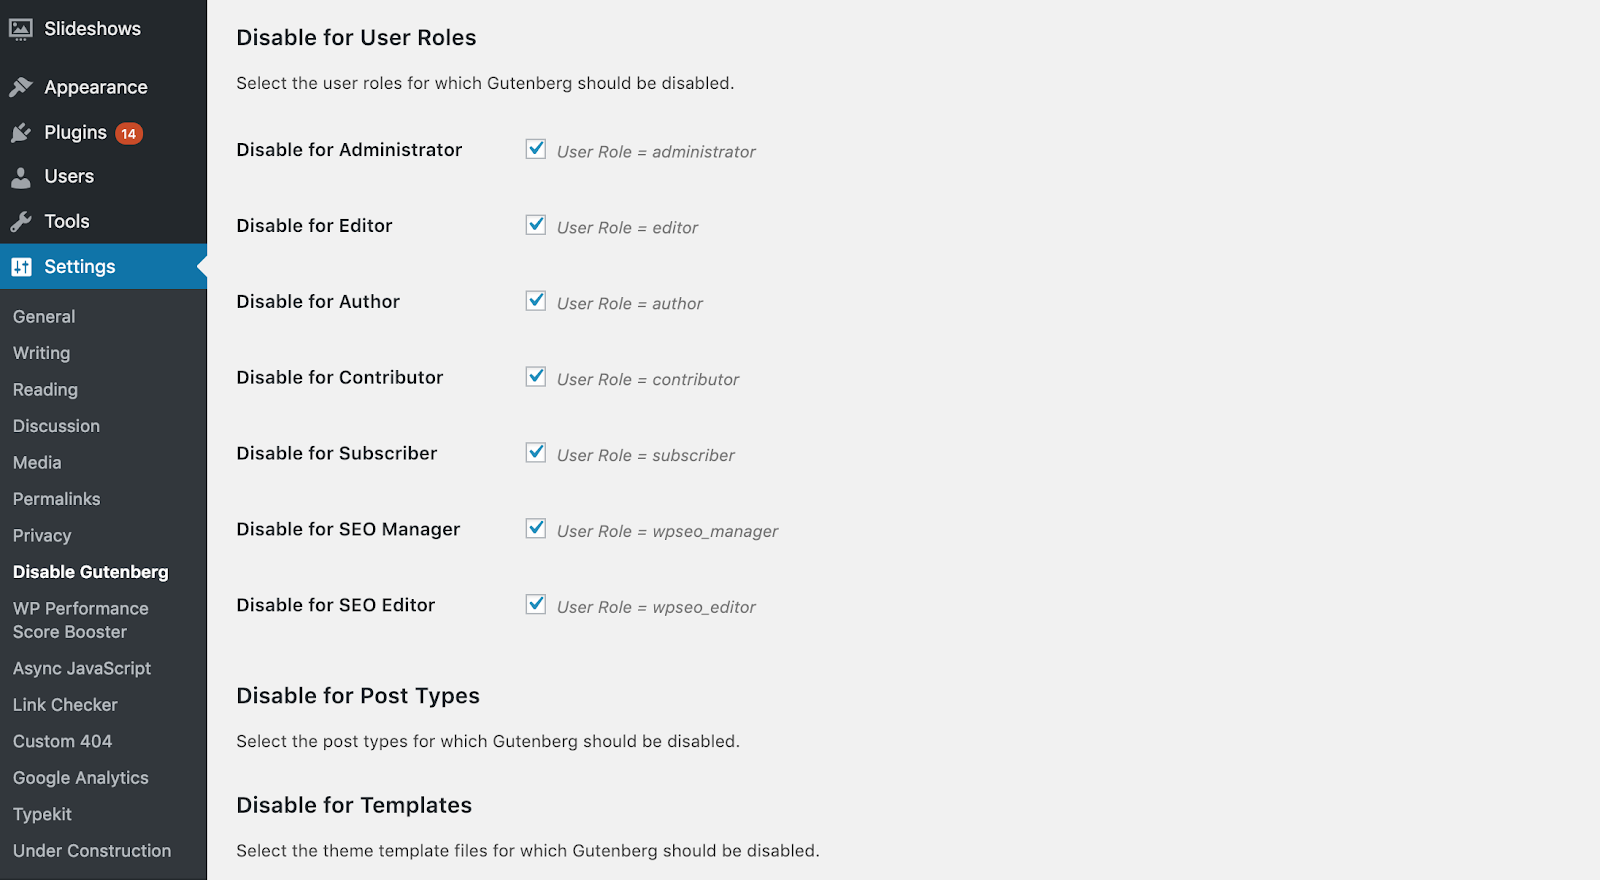Click the Settings sliders icon
The width and height of the screenshot is (1600, 880).
coord(21,267)
